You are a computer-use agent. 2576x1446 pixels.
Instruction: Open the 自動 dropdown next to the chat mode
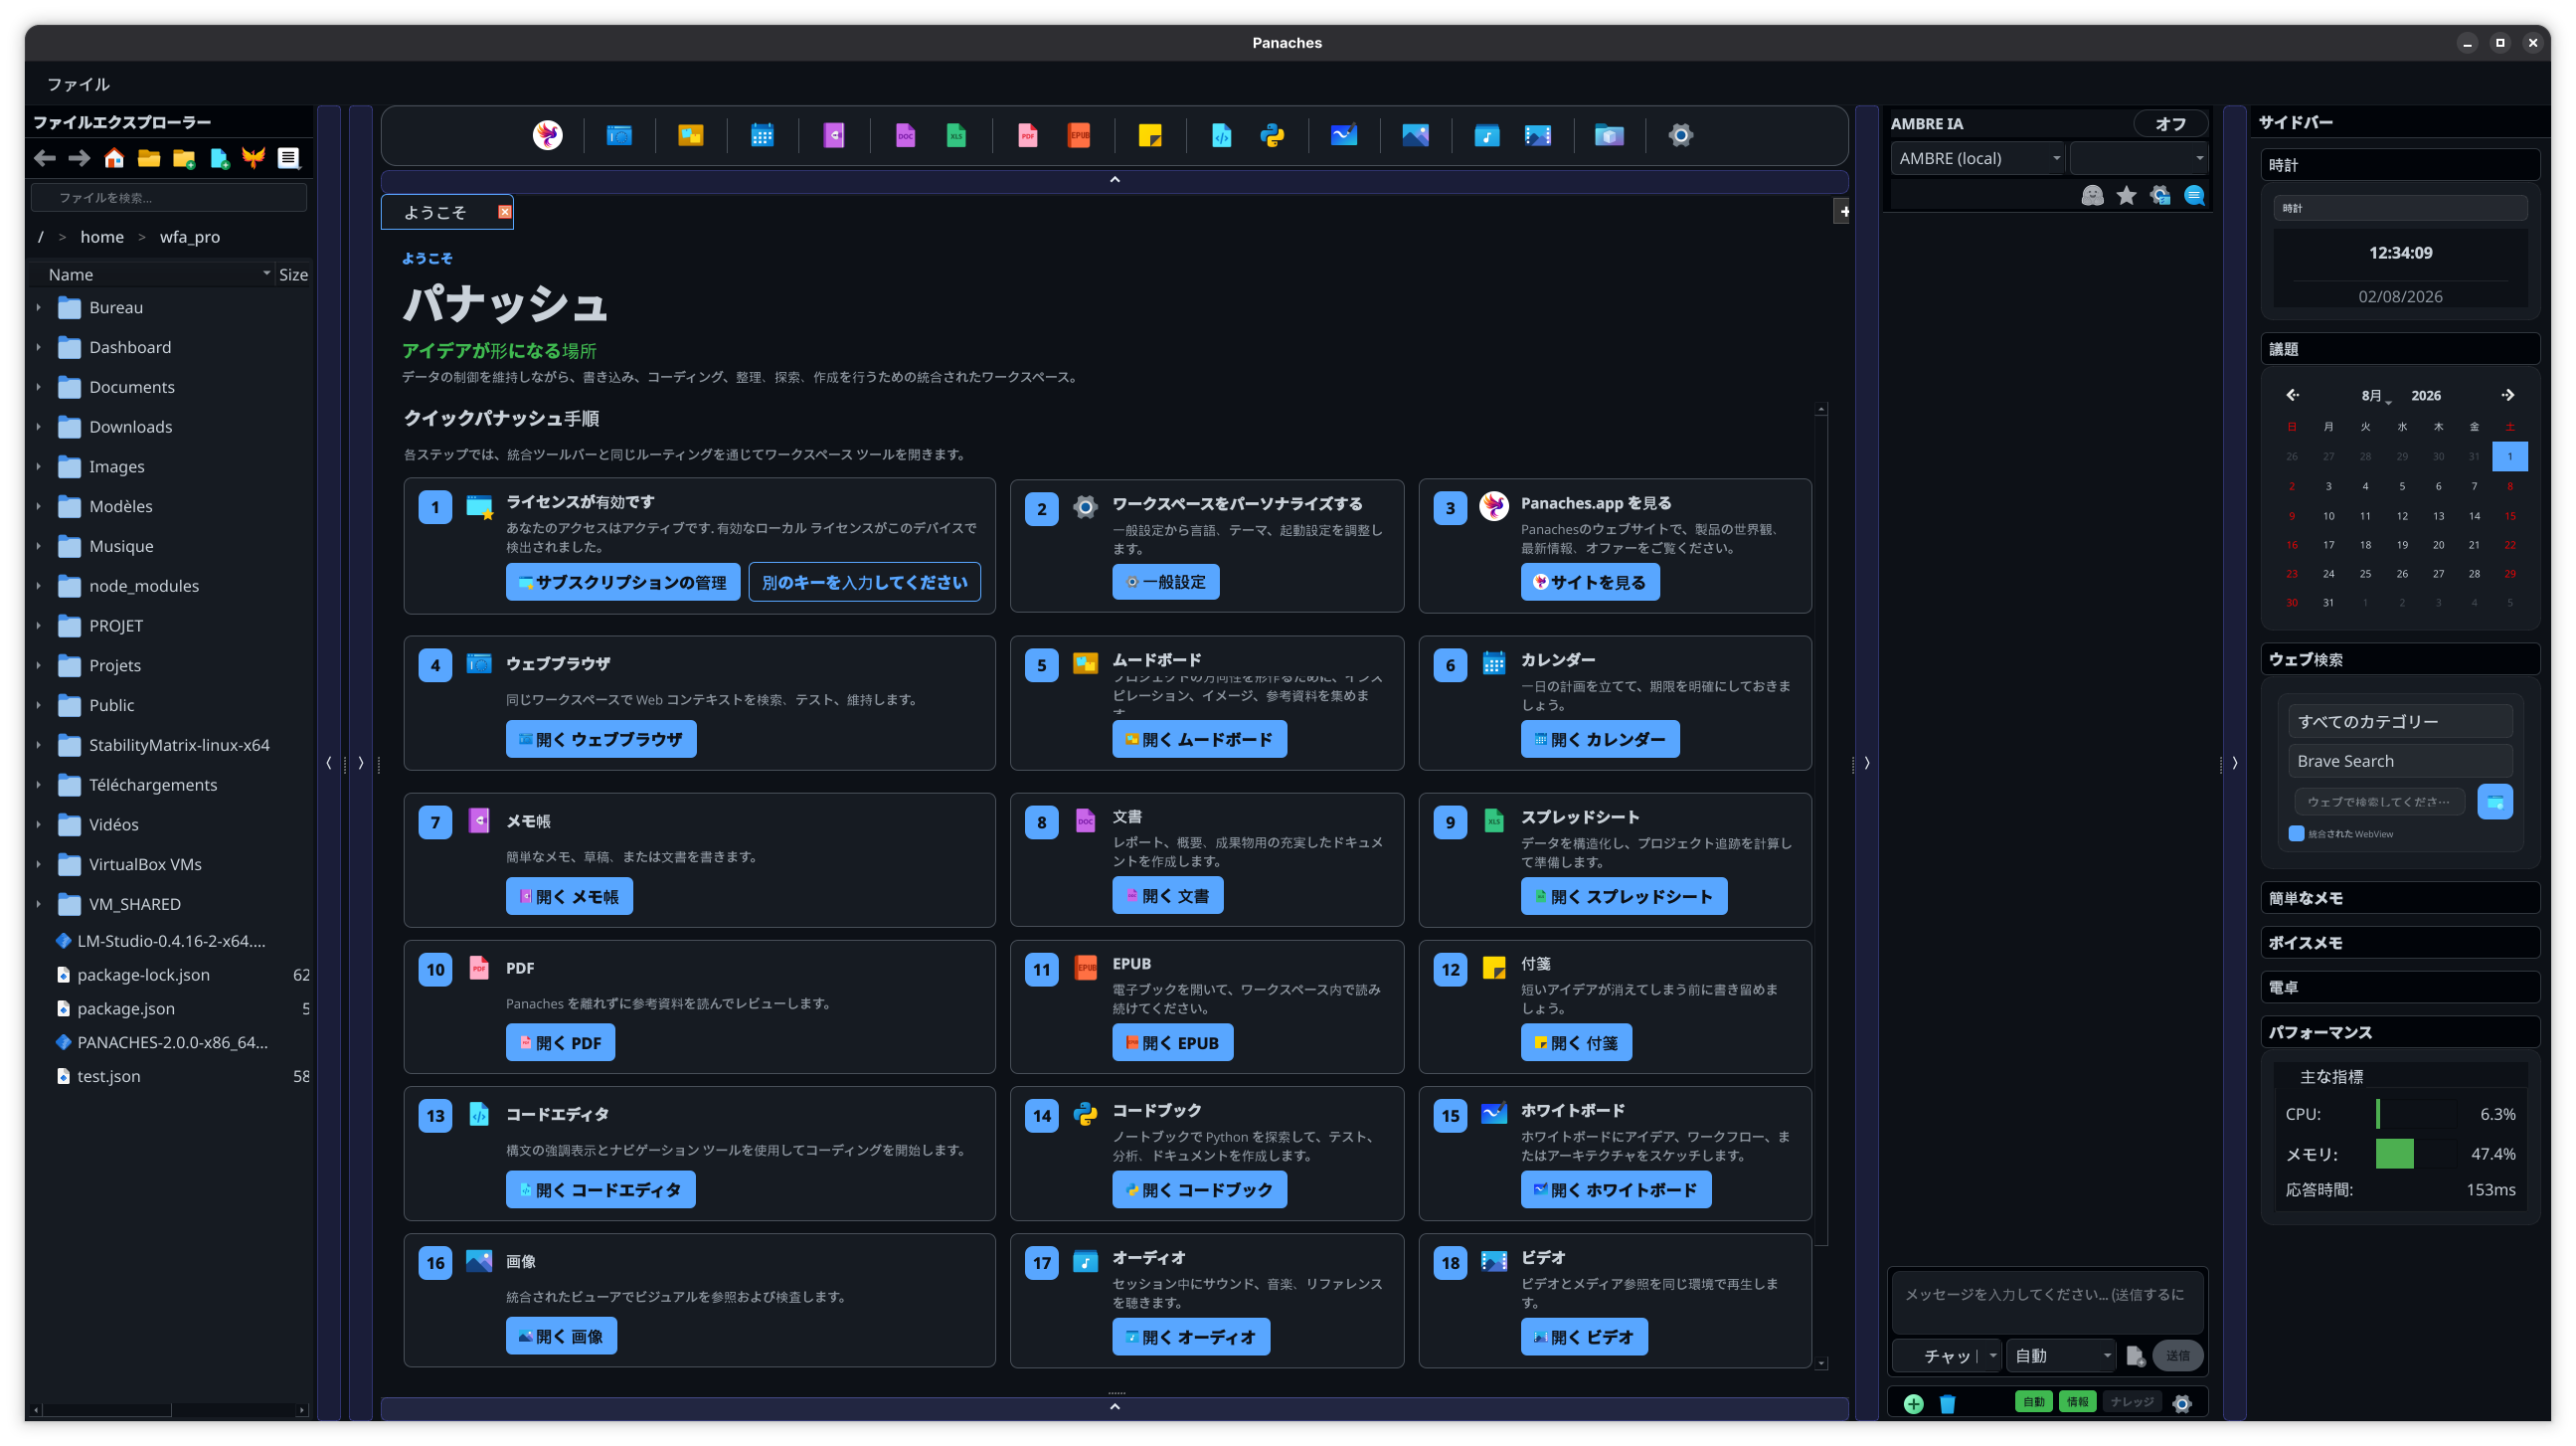point(2062,1356)
